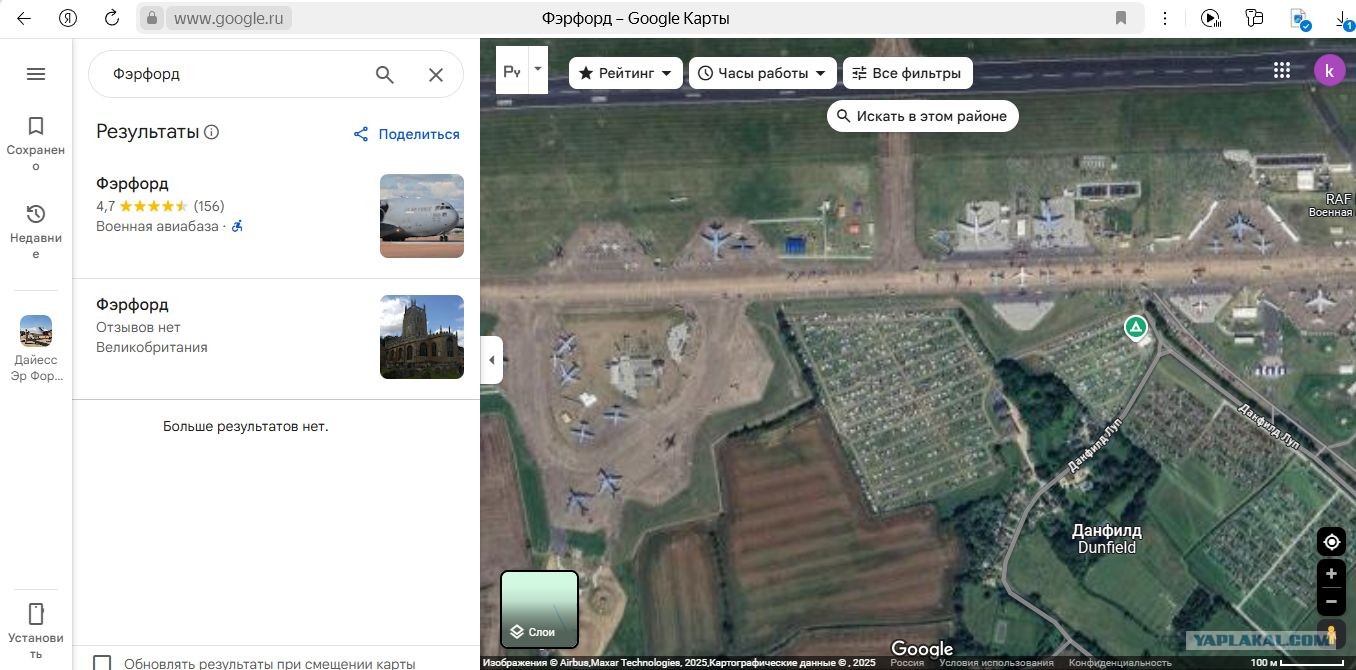1356x670 pixels.
Task: Open the info icon next to Результаты
Action: (x=211, y=132)
